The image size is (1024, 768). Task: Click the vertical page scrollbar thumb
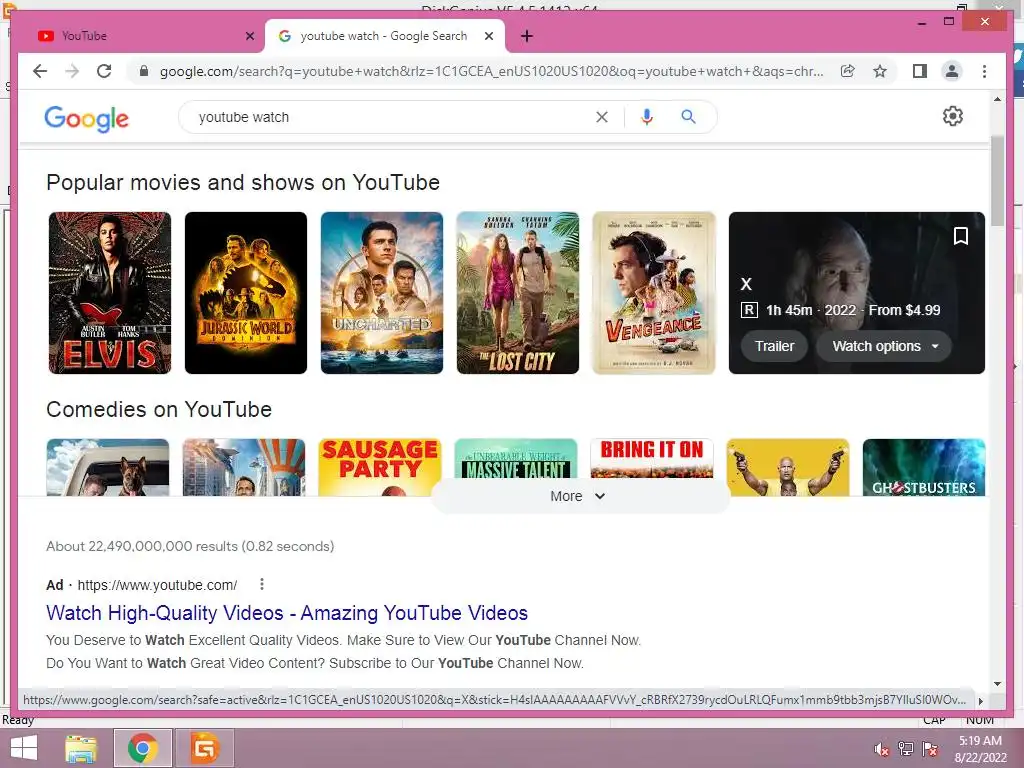point(997,181)
